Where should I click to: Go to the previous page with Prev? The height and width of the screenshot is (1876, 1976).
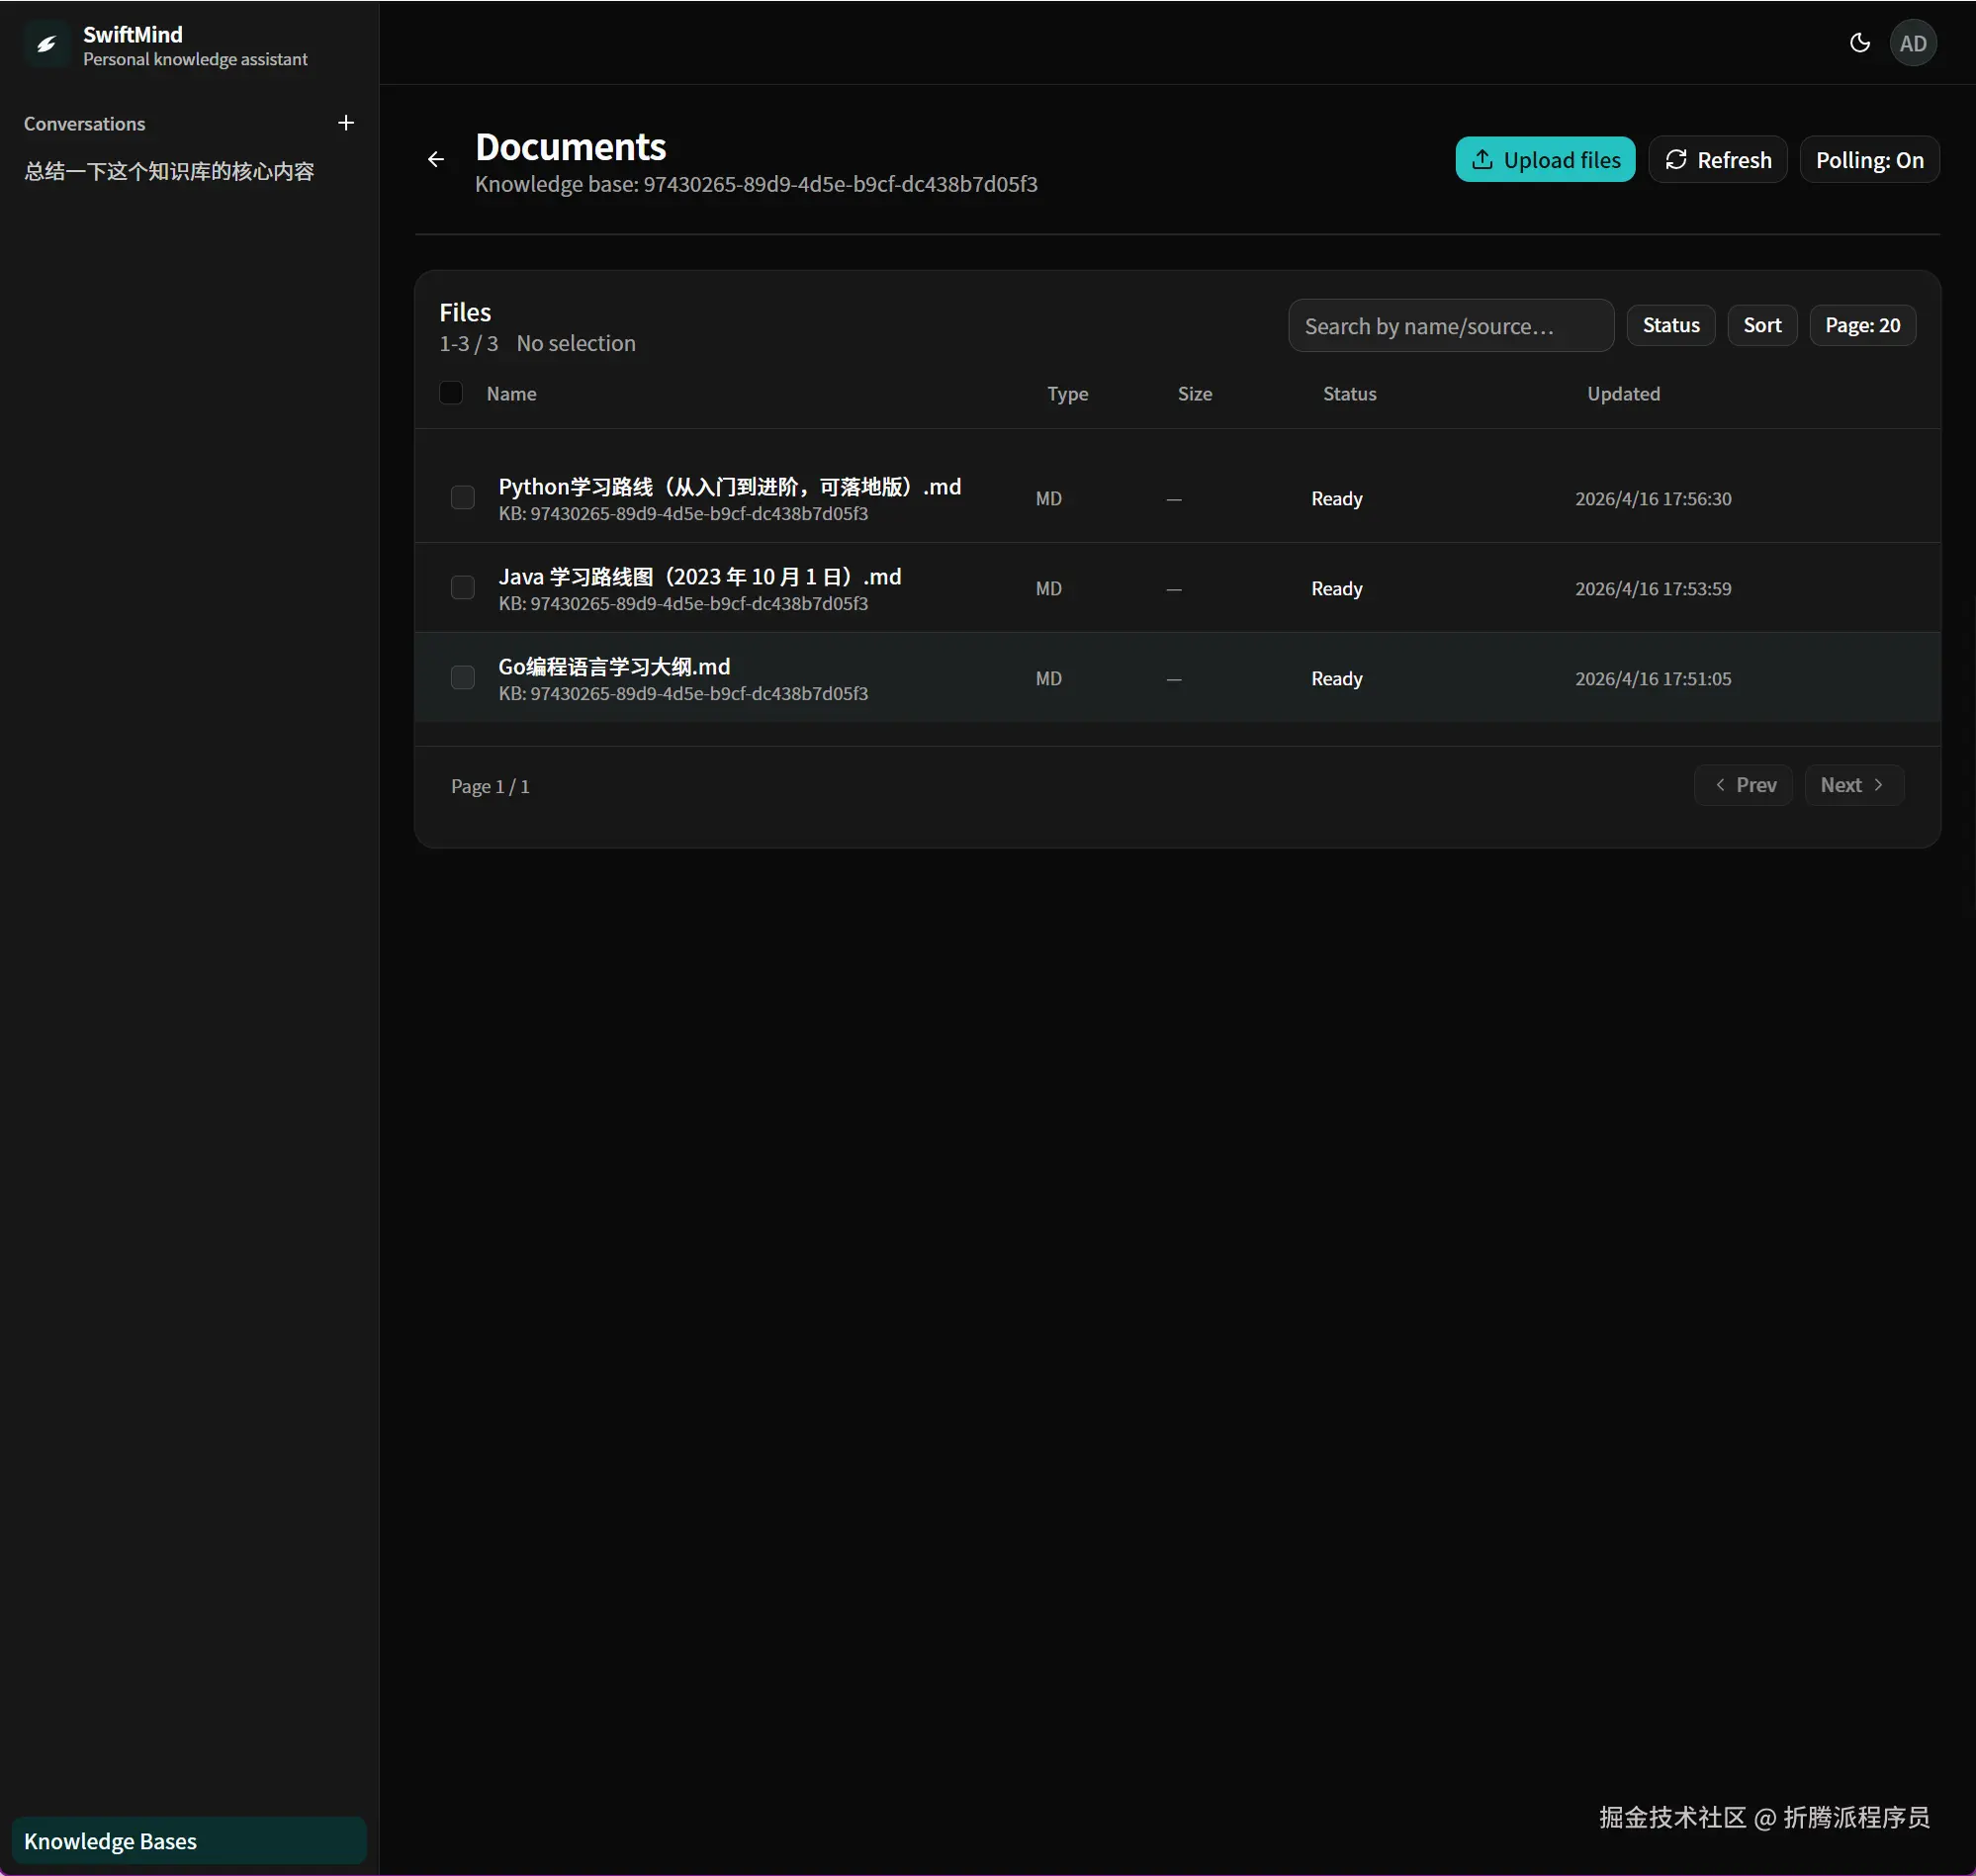click(x=1743, y=785)
